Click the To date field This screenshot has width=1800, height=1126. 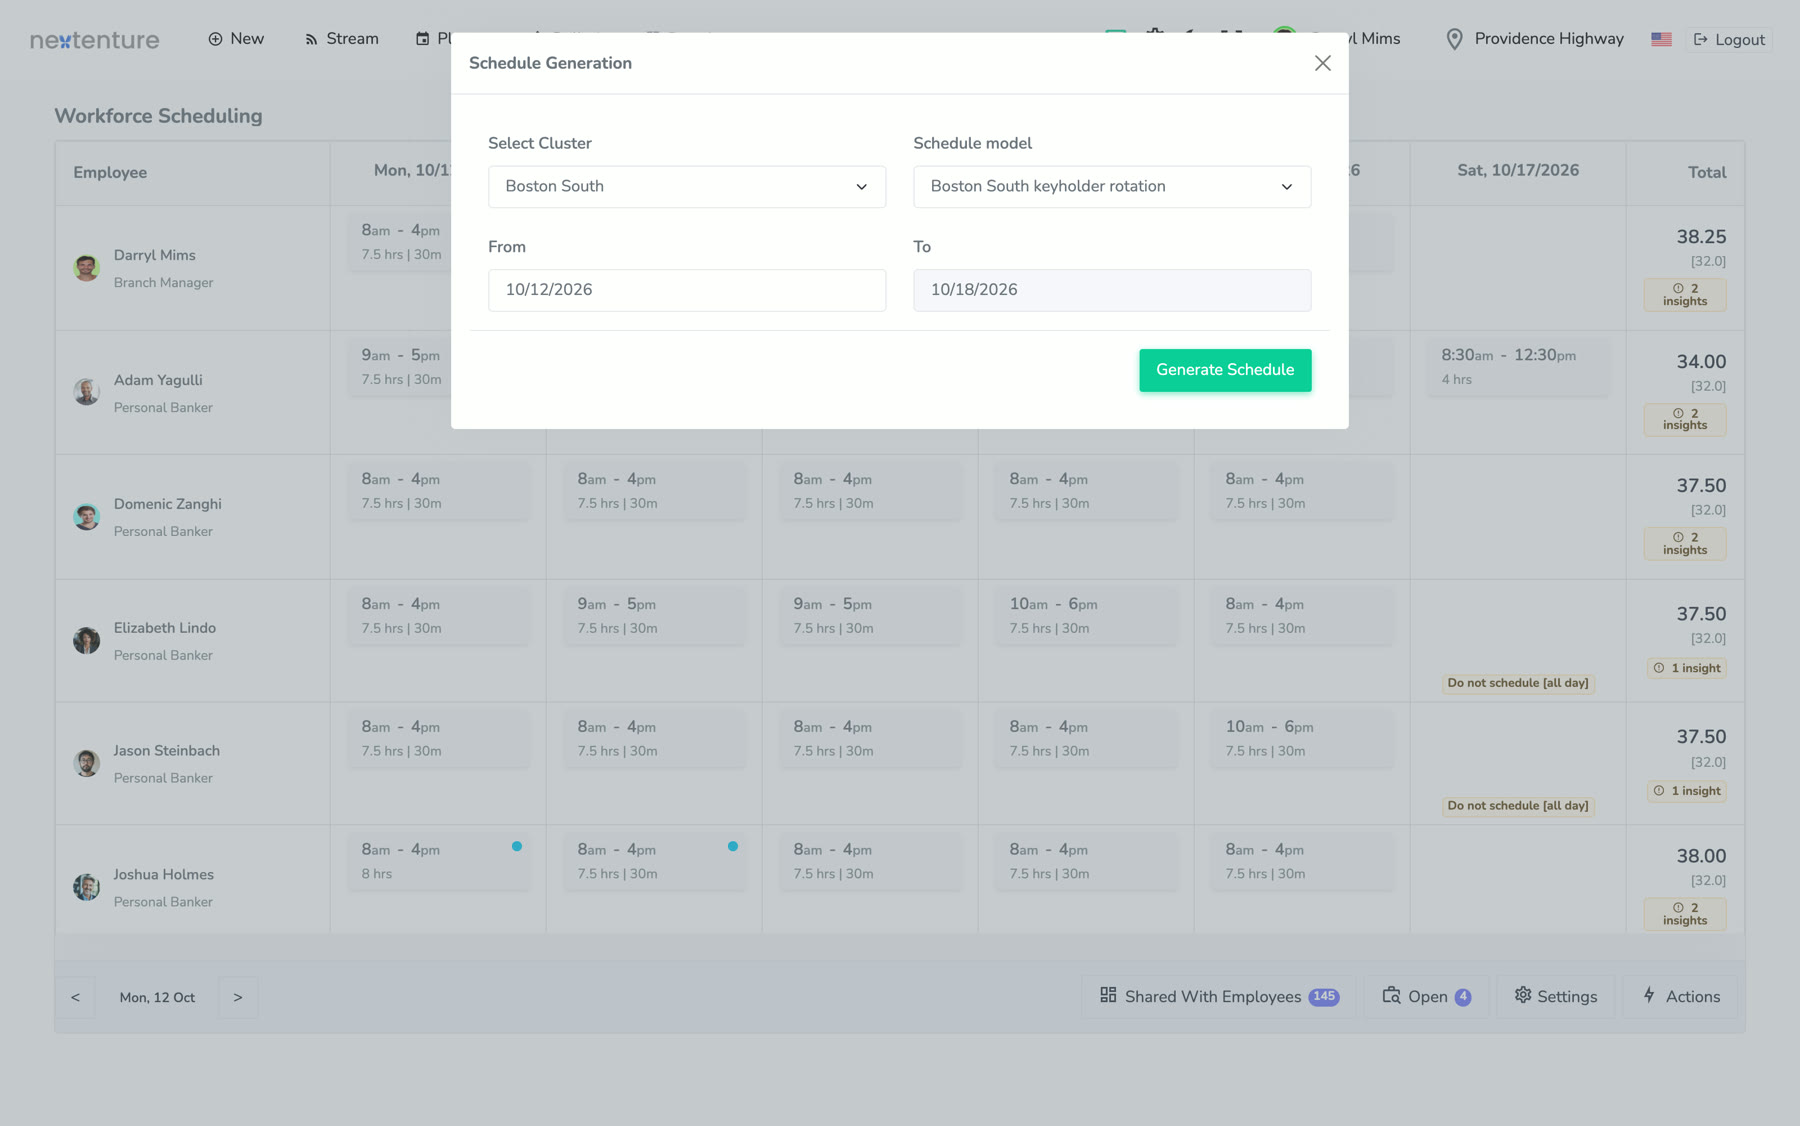click(1112, 290)
